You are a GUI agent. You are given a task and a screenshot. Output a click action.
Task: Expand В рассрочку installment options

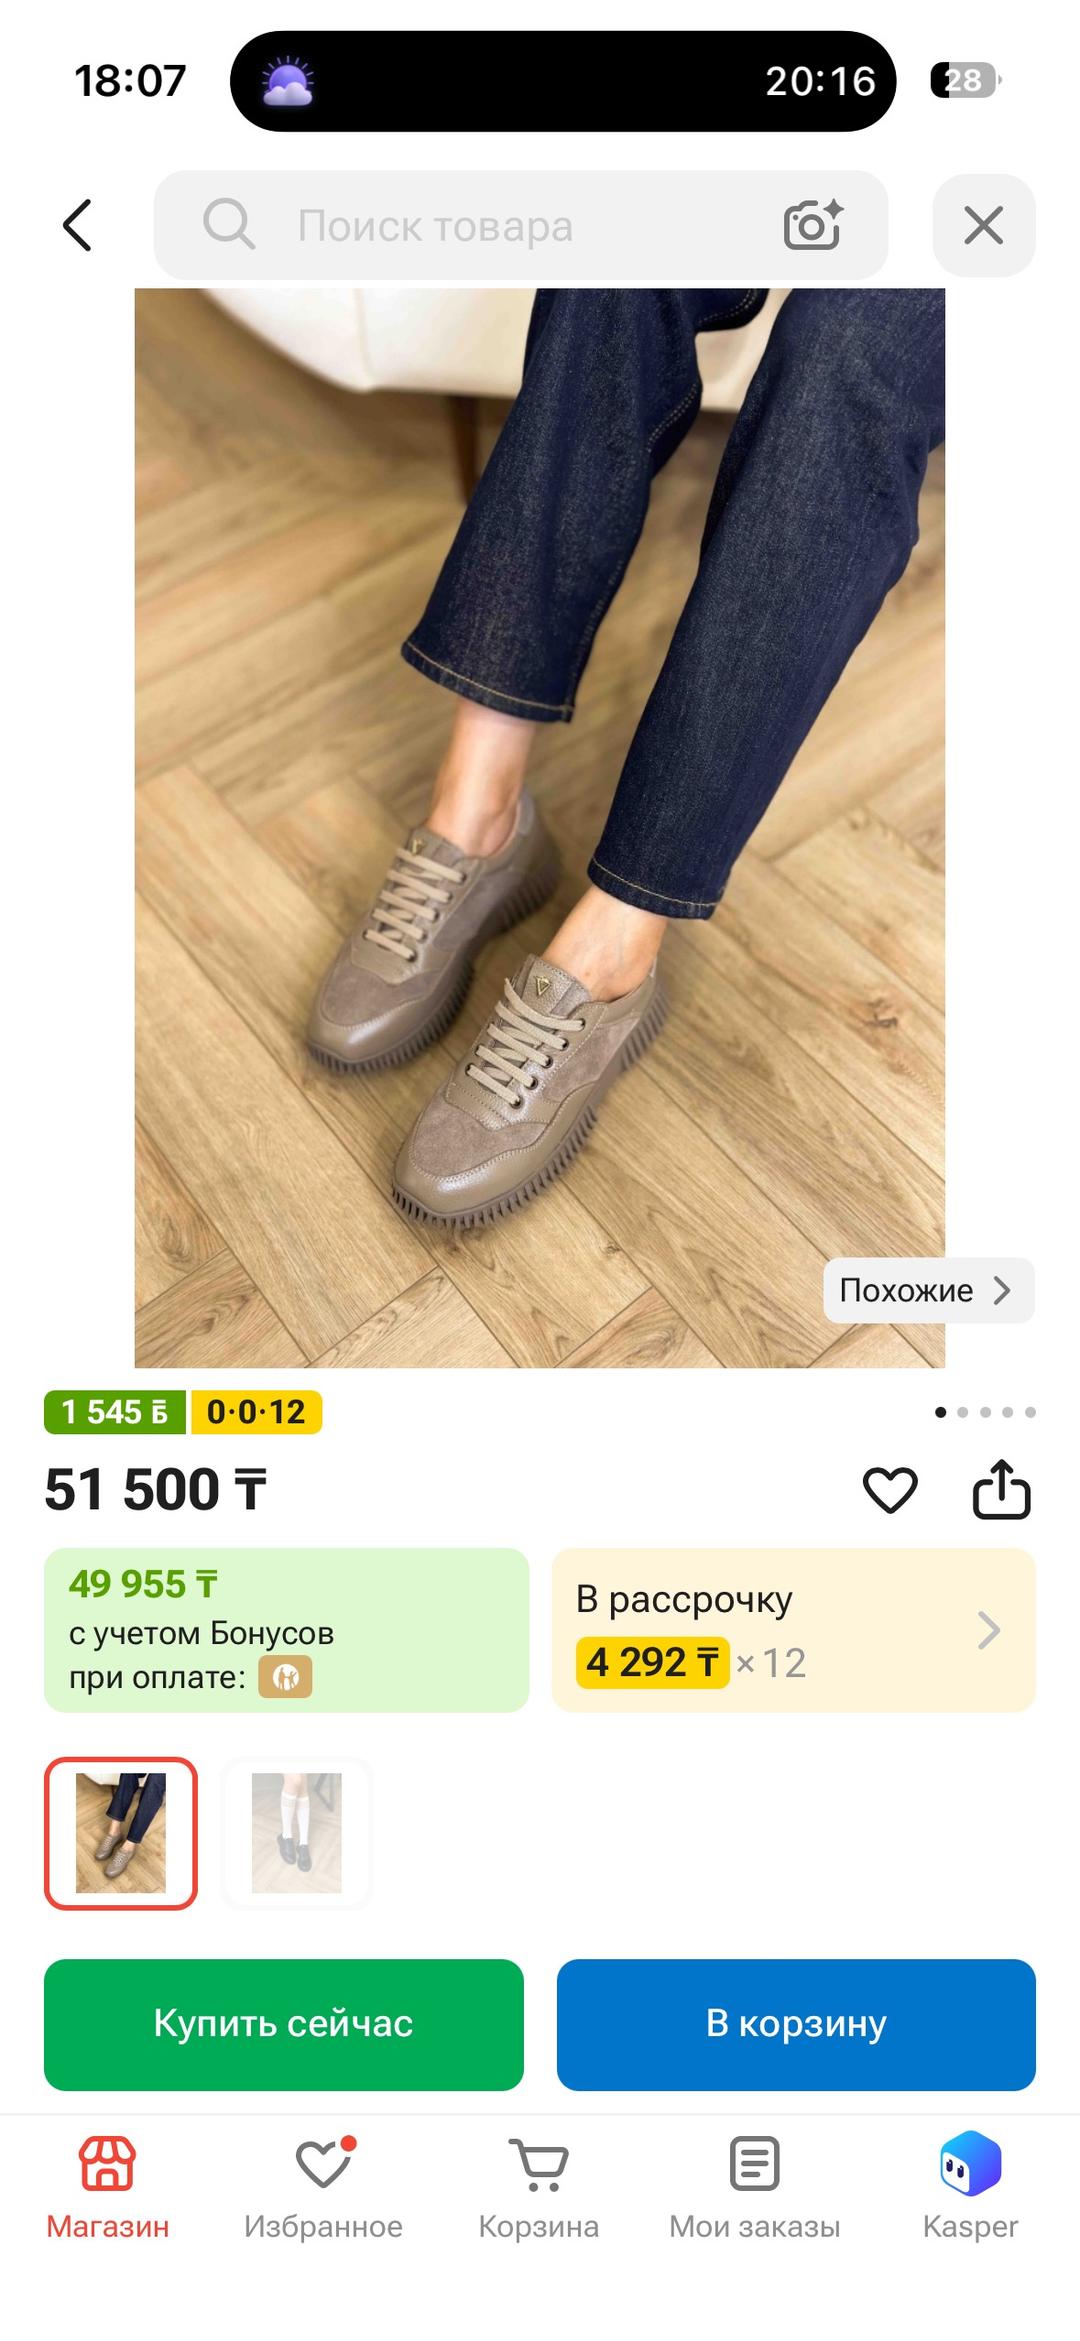(x=794, y=1630)
